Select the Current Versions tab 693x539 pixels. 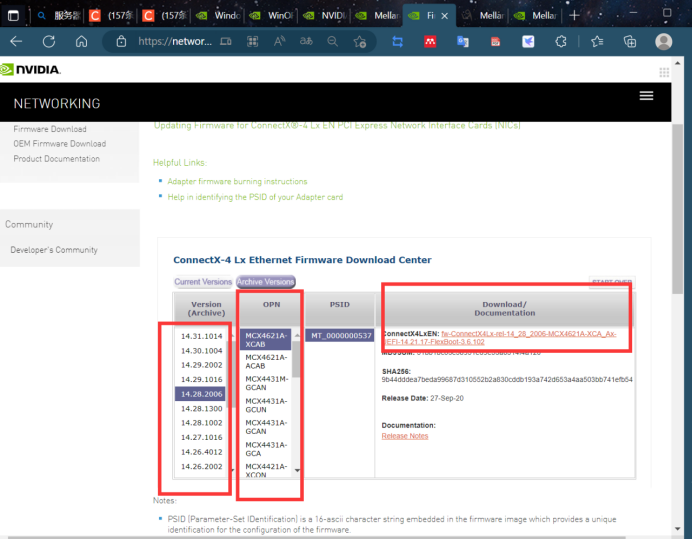point(203,281)
